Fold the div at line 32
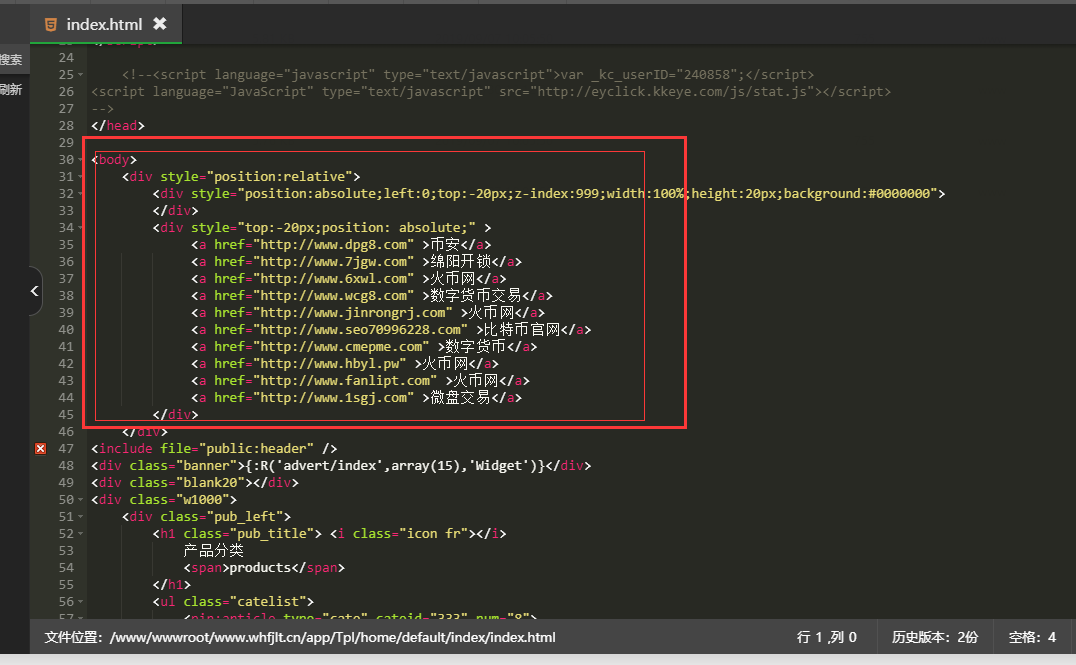Viewport: 1076px width, 665px height. click(x=80, y=194)
